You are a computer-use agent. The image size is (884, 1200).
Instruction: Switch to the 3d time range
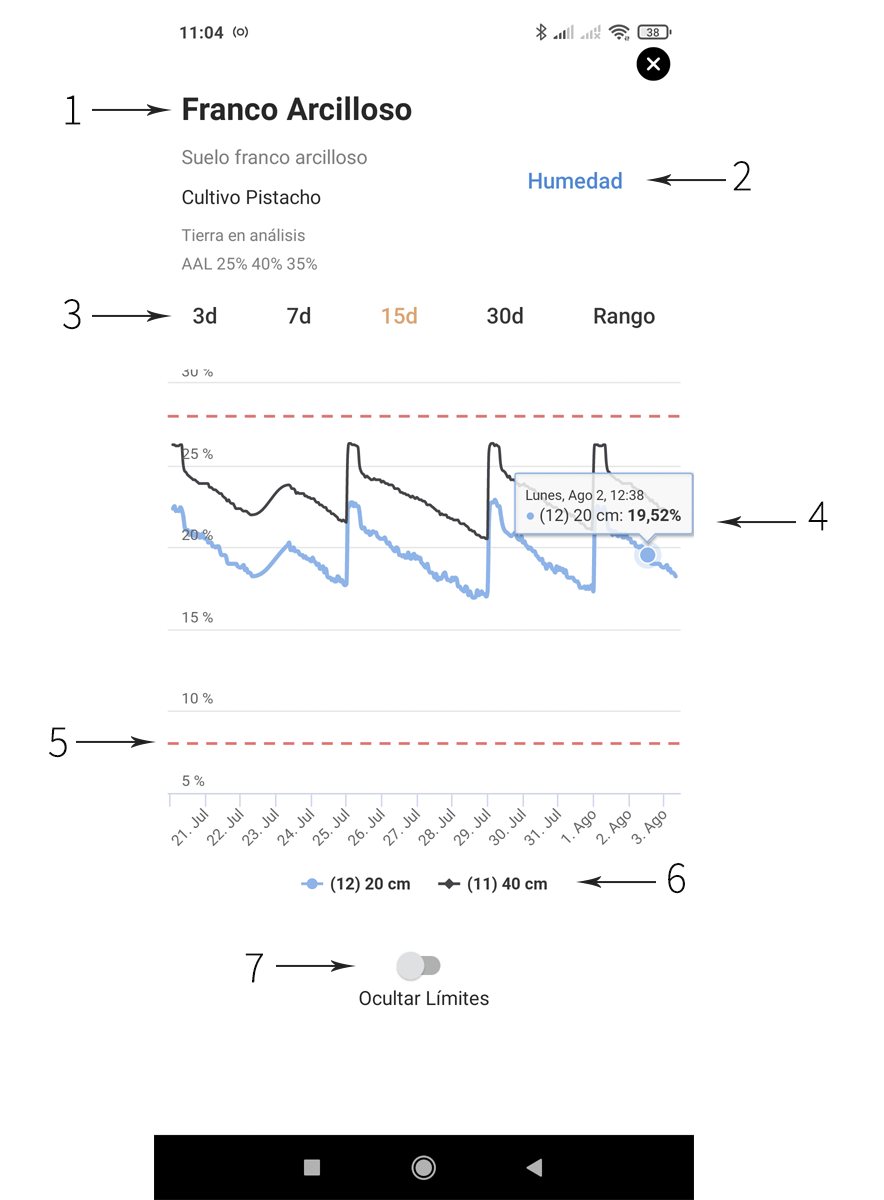(204, 316)
